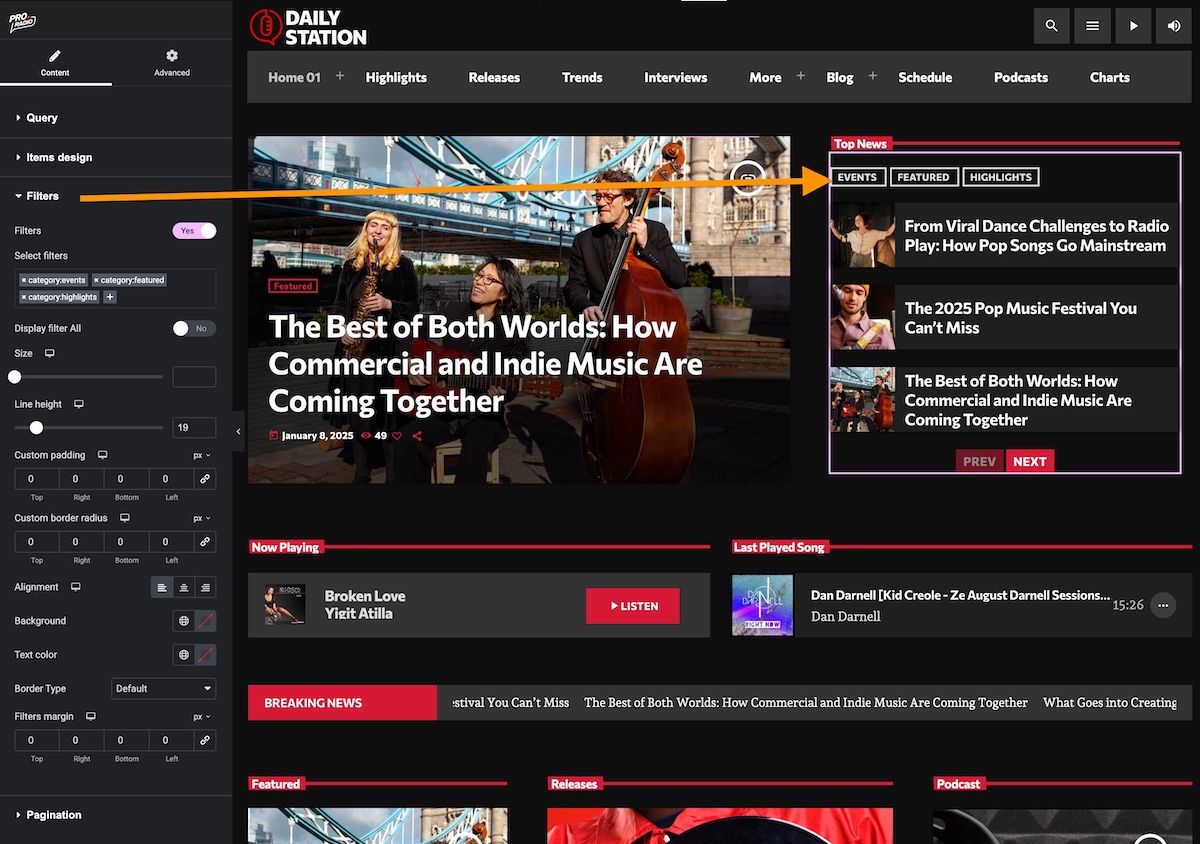Open the Border Type dropdown
The width and height of the screenshot is (1200, 844).
click(x=163, y=688)
